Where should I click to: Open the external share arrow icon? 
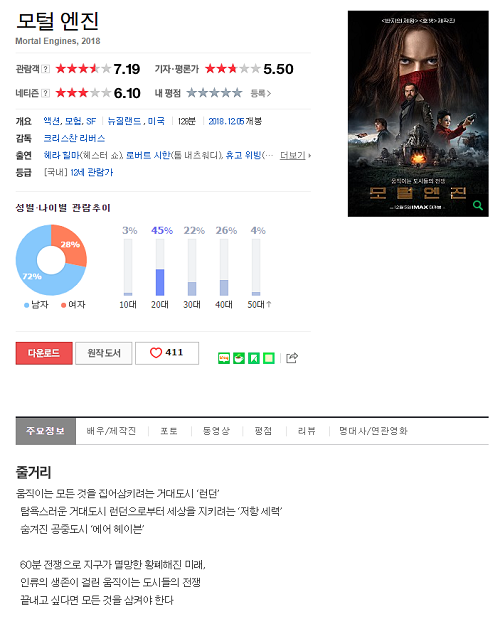(x=292, y=358)
